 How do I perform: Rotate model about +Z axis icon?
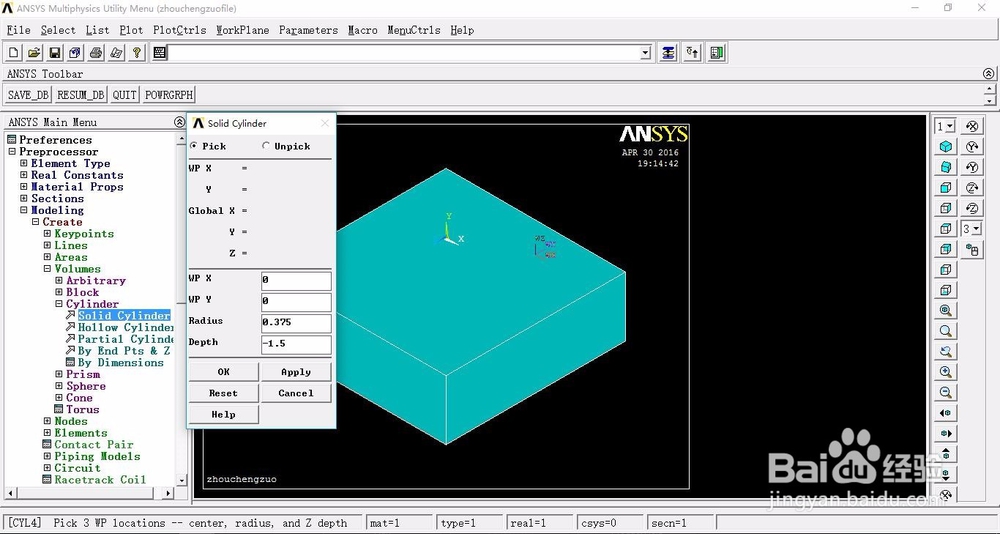point(972,188)
